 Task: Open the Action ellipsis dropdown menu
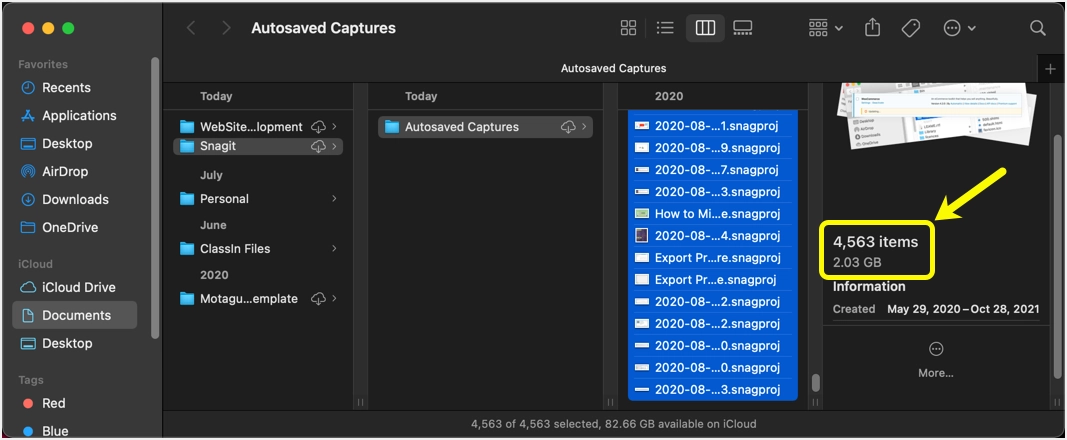(x=959, y=28)
